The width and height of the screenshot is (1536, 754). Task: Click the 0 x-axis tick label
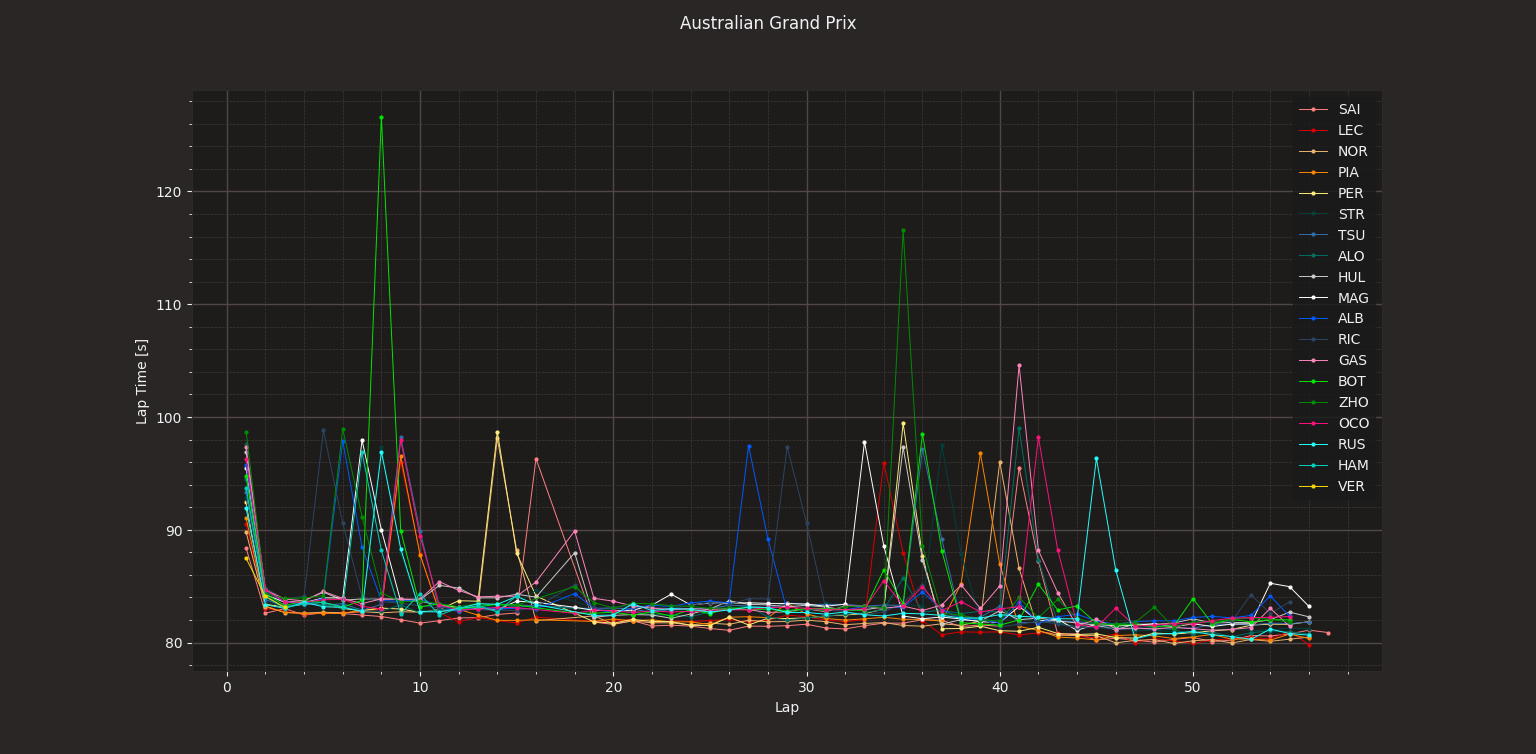click(227, 688)
